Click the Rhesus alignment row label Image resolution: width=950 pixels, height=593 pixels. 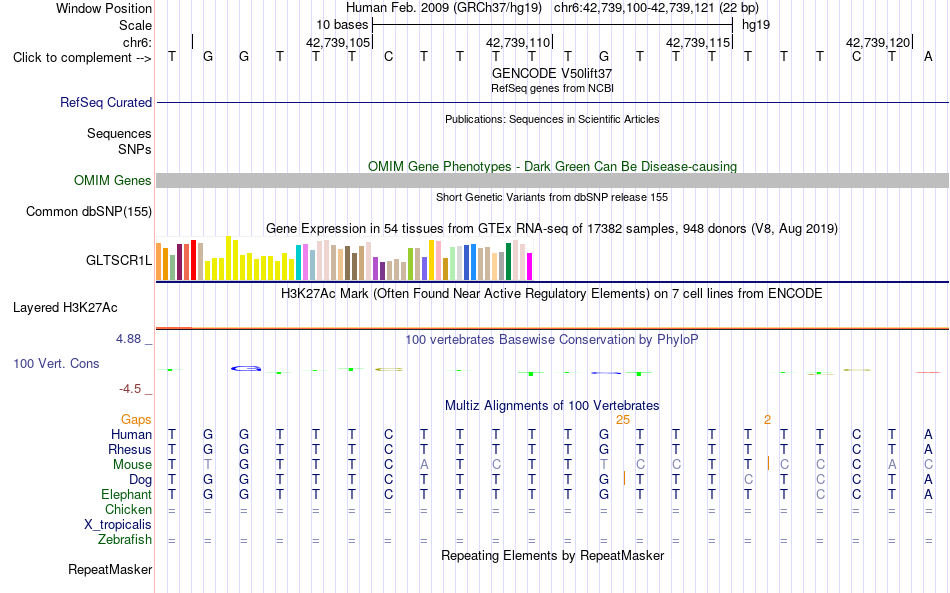130,449
